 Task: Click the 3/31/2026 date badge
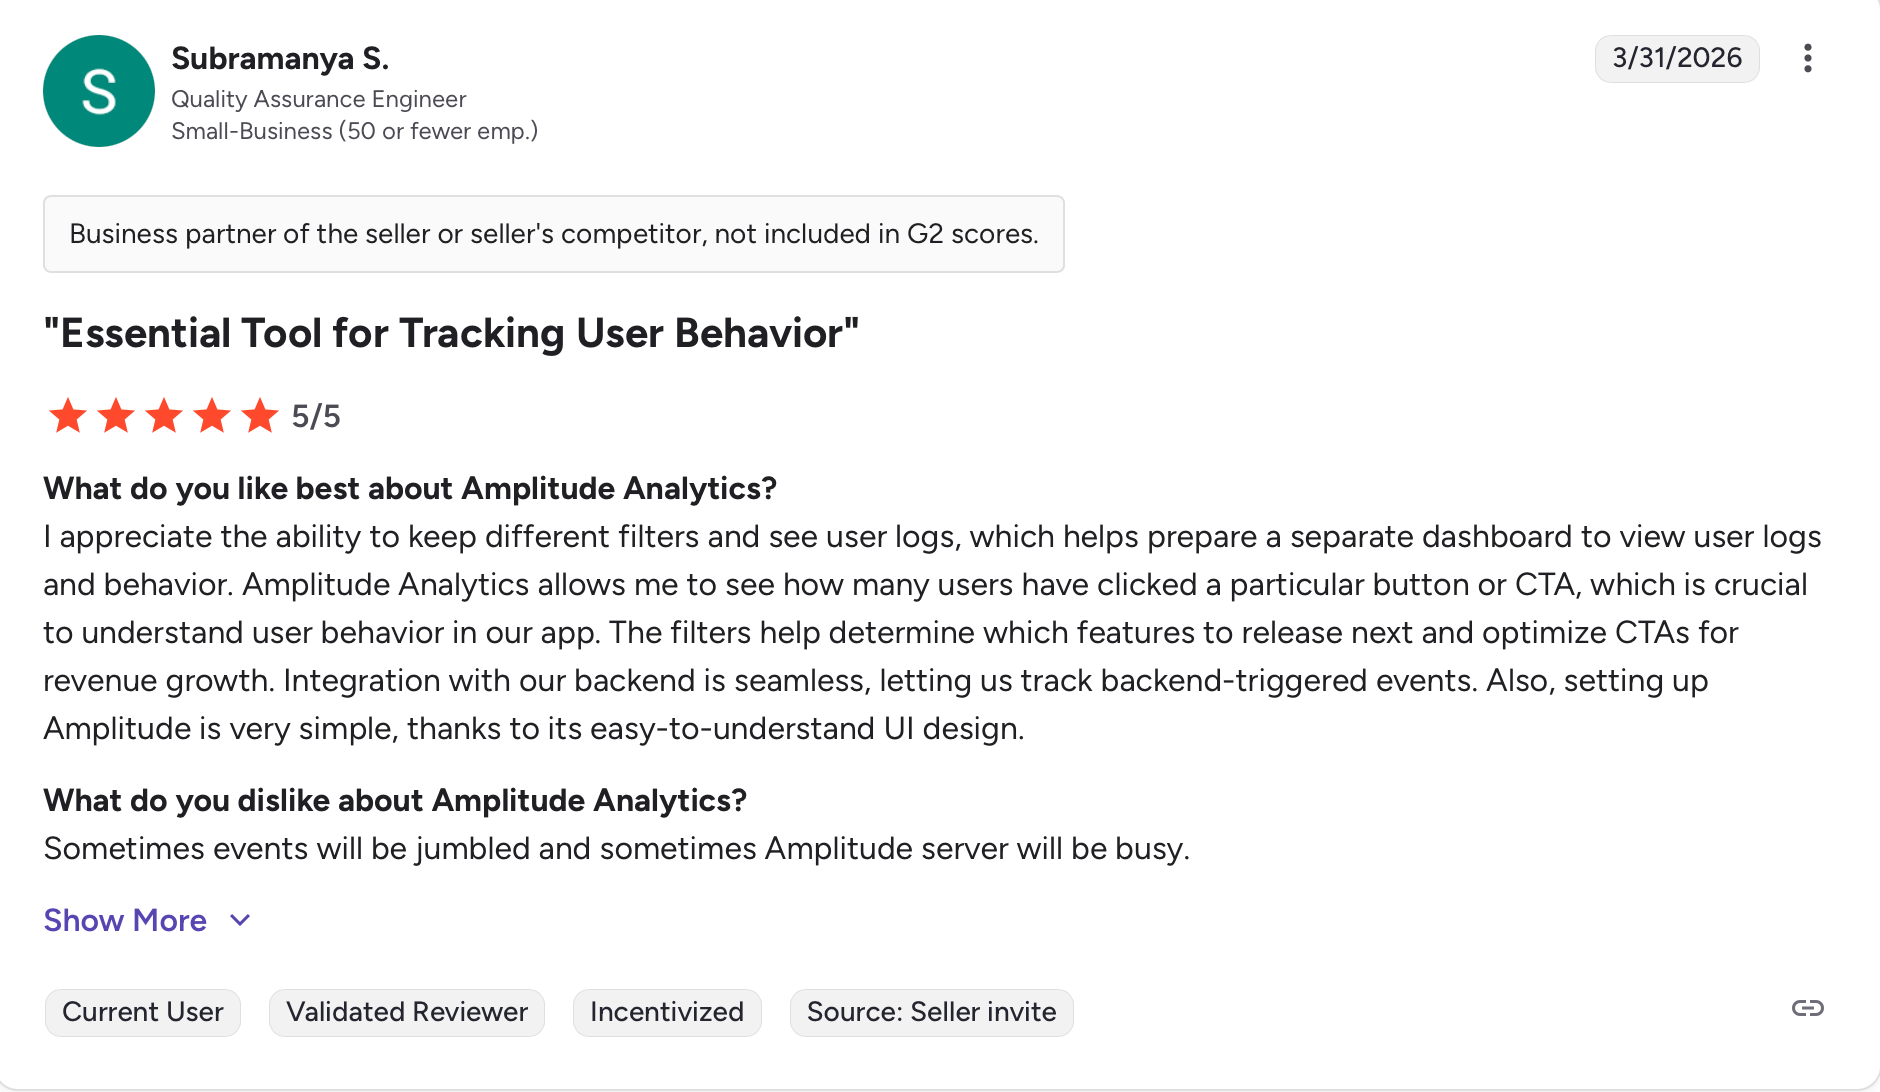1677,58
